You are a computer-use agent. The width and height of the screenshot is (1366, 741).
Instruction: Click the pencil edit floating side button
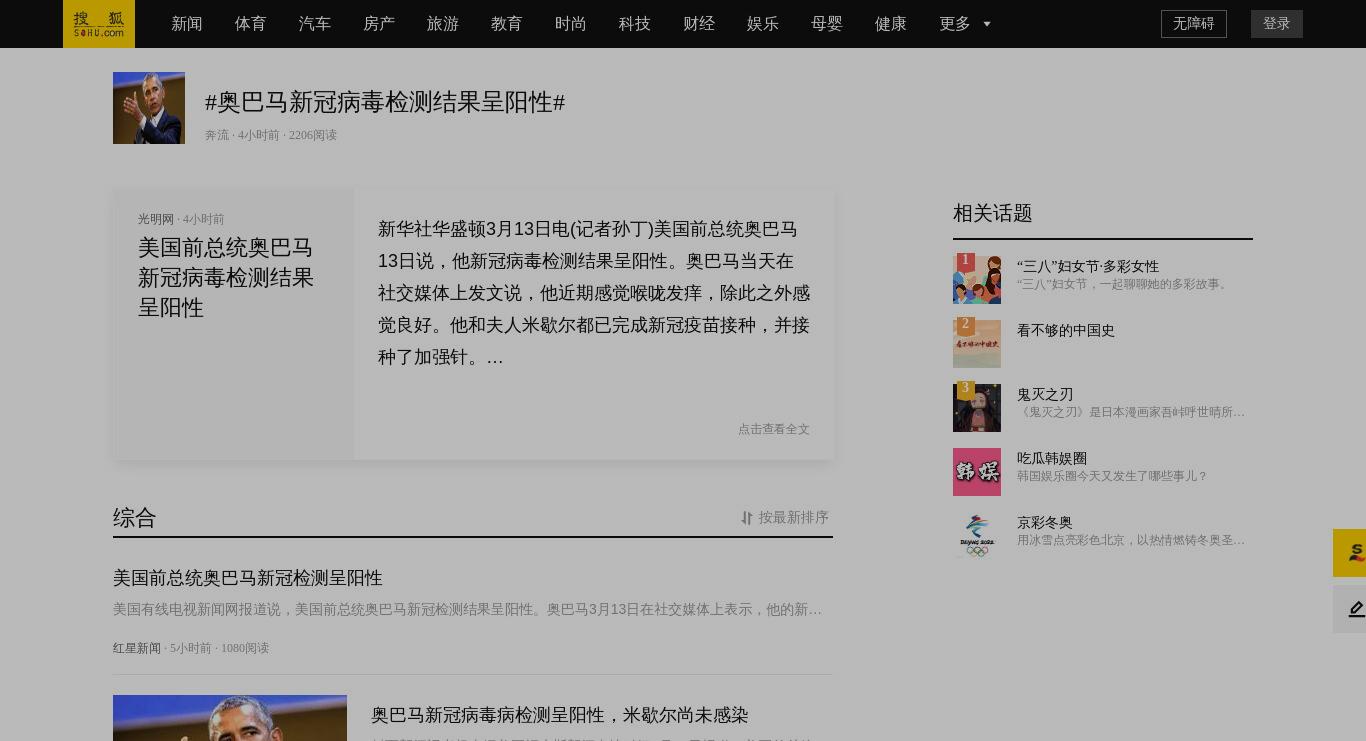point(1350,609)
